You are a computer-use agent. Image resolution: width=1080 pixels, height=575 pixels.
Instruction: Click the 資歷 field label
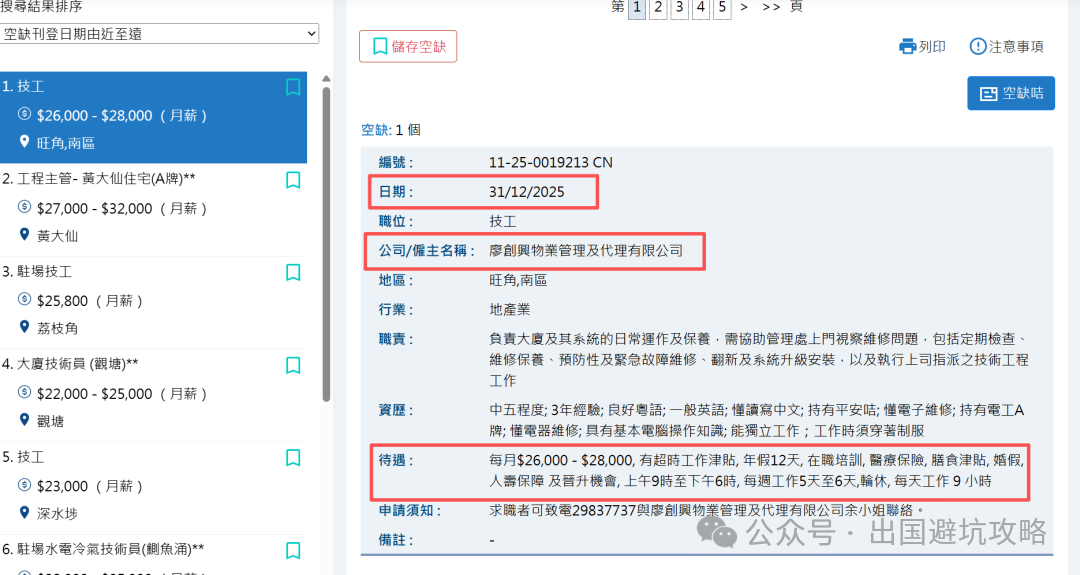coord(395,410)
